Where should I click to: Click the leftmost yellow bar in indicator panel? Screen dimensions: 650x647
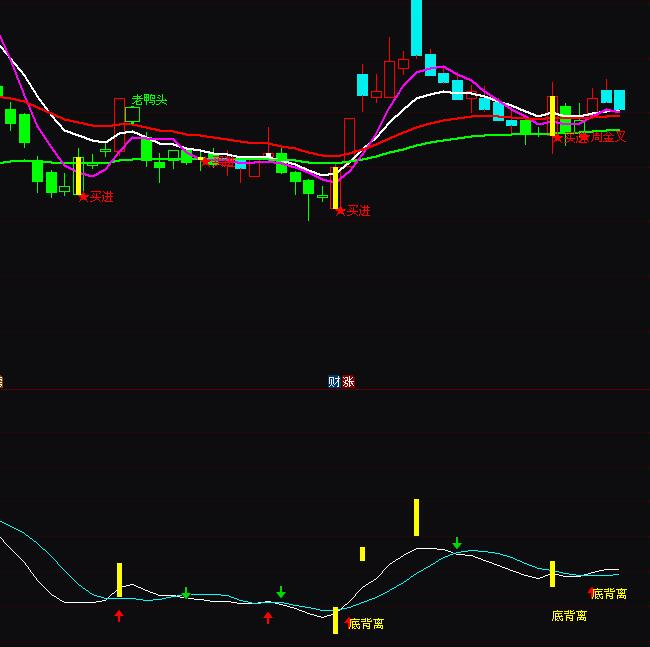click(119, 580)
